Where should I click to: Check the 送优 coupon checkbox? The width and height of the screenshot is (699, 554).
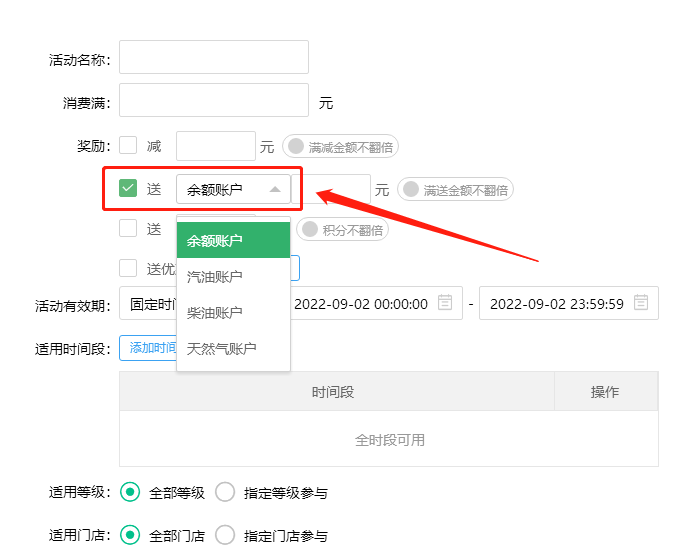tap(128, 267)
